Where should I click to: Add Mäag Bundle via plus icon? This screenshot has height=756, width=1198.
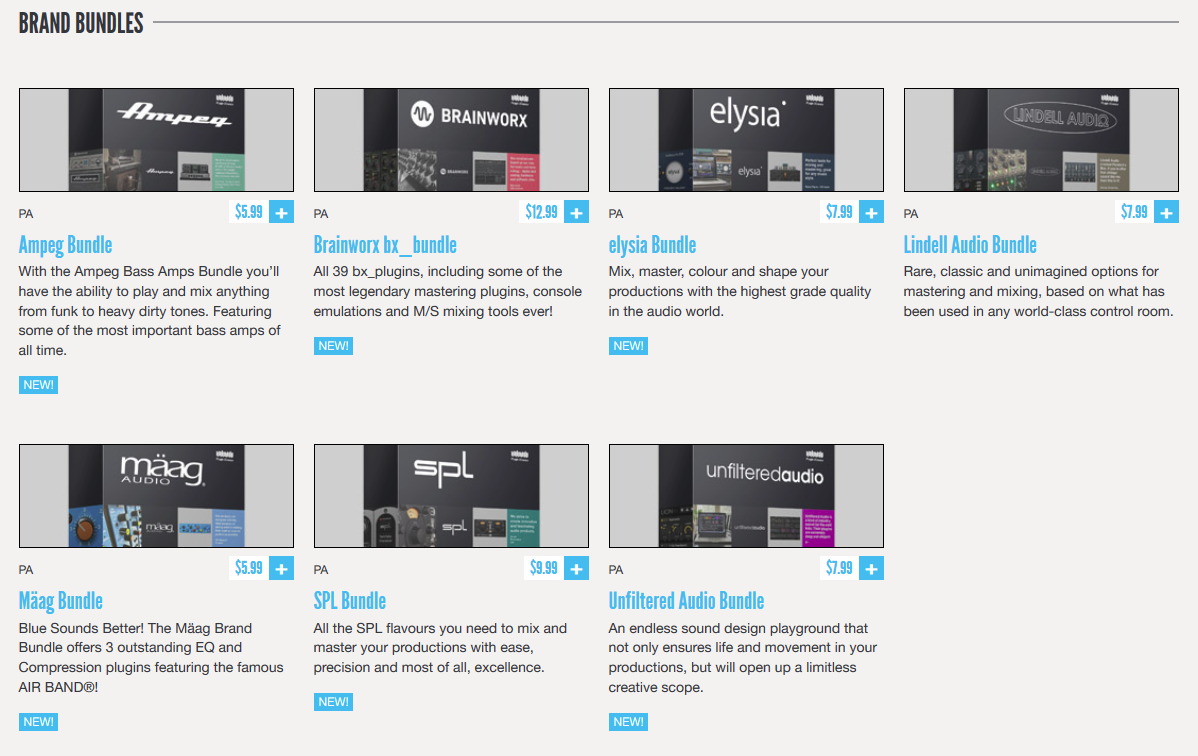(281, 568)
